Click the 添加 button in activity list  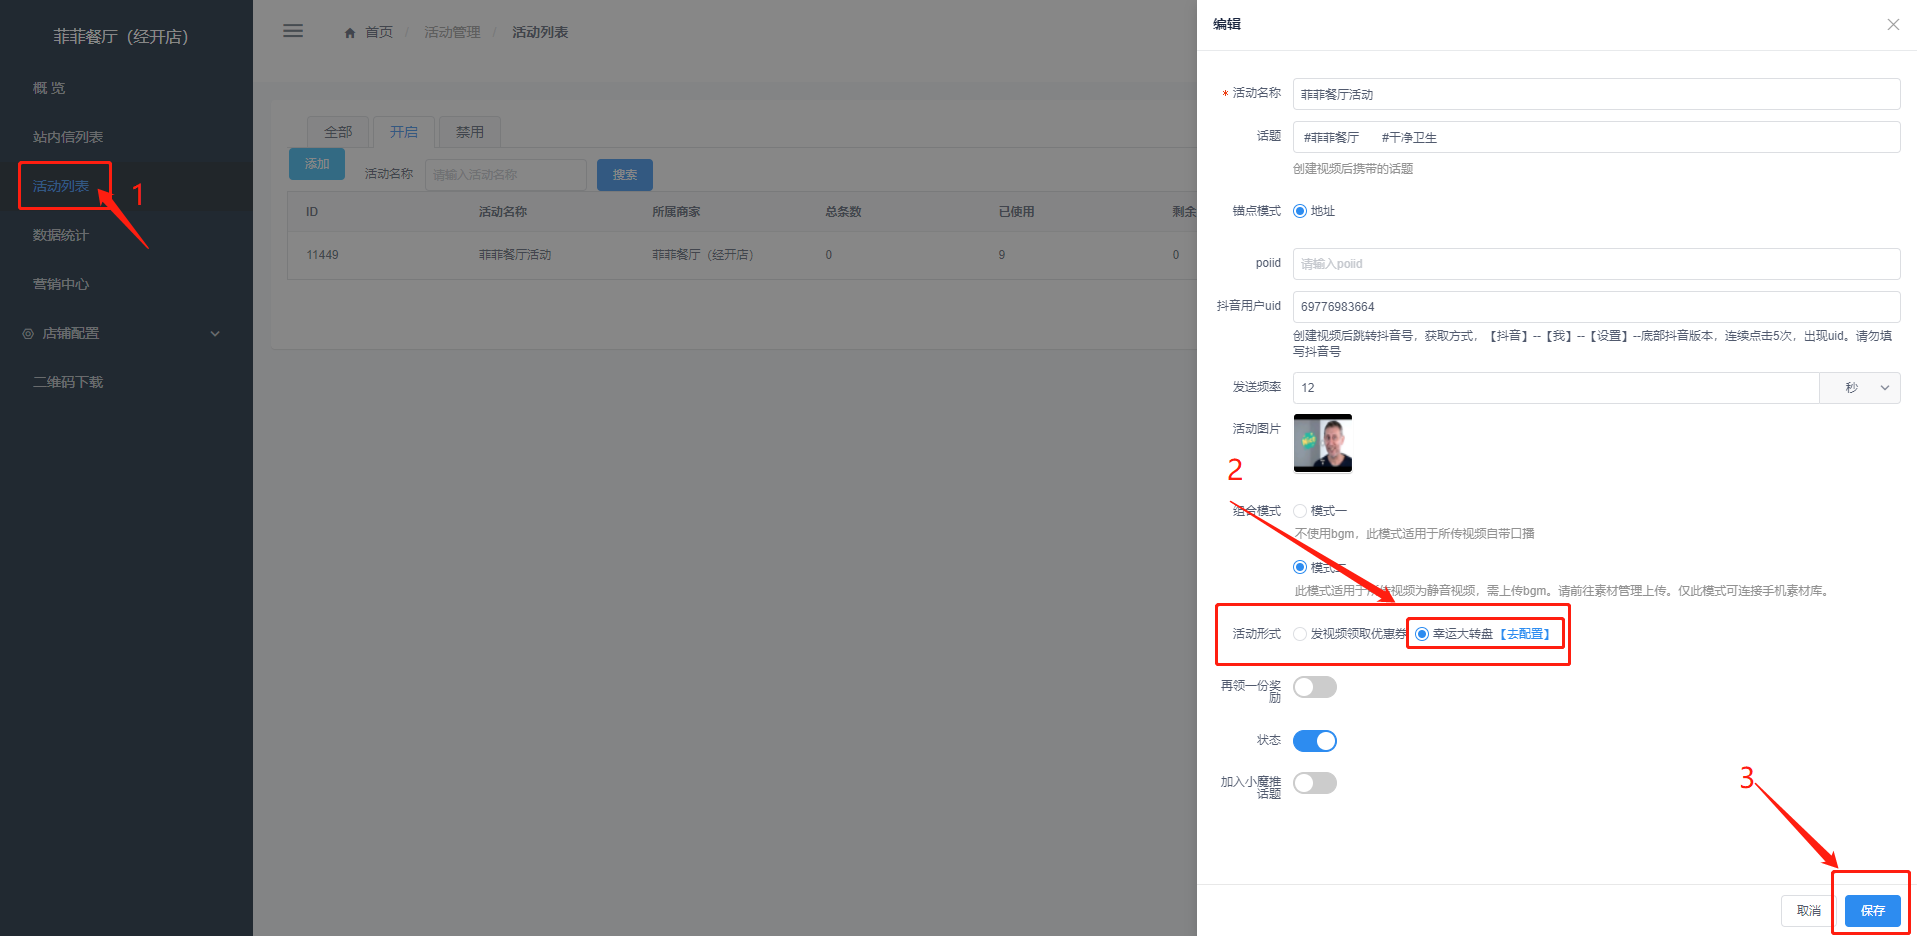[x=317, y=164]
